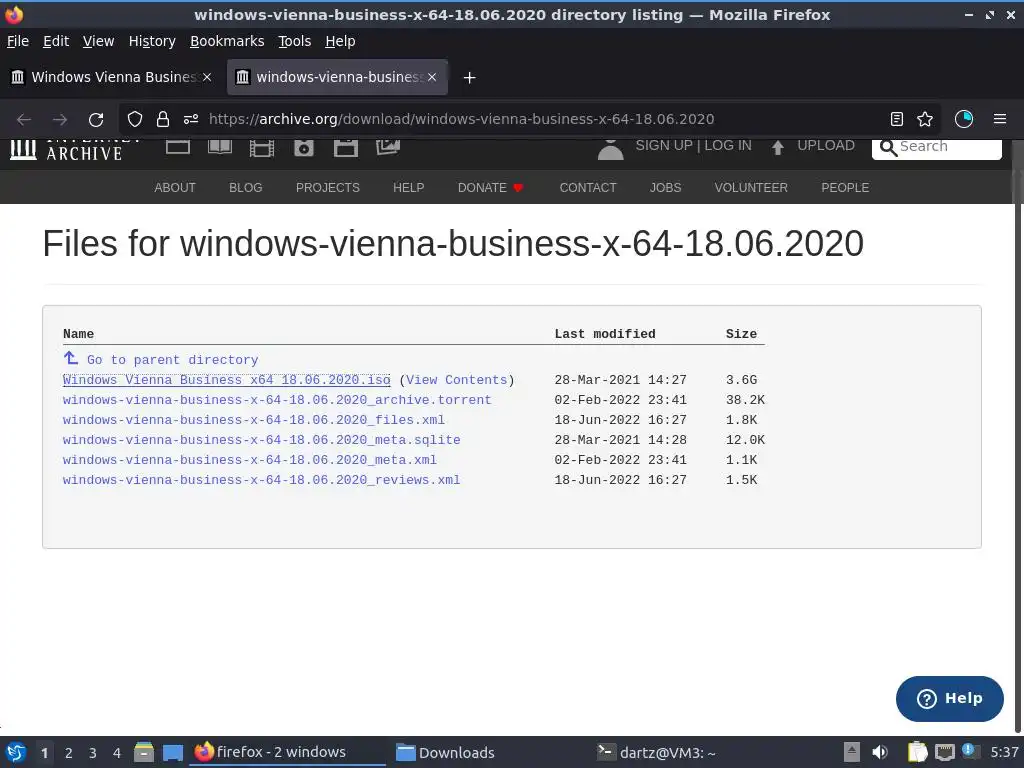
Task: Open the ABOUT nav link
Action: (175, 187)
